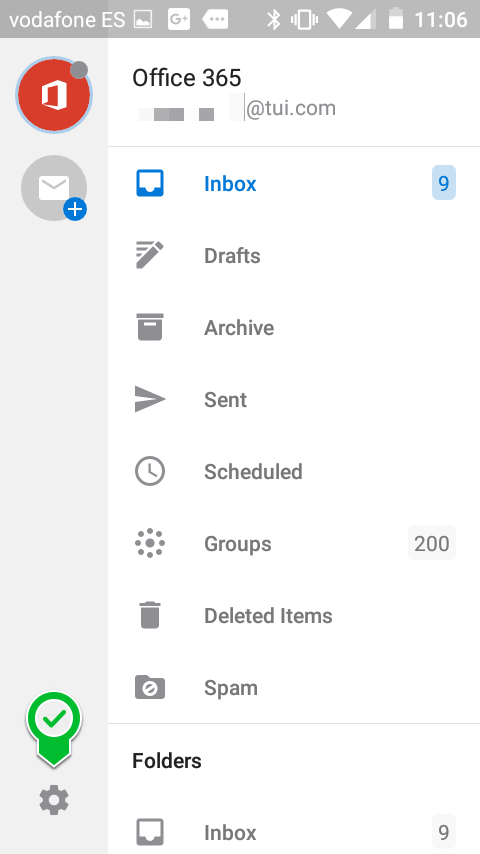Open the Drafts folder
The width and height of the screenshot is (480, 854).
(x=294, y=255)
